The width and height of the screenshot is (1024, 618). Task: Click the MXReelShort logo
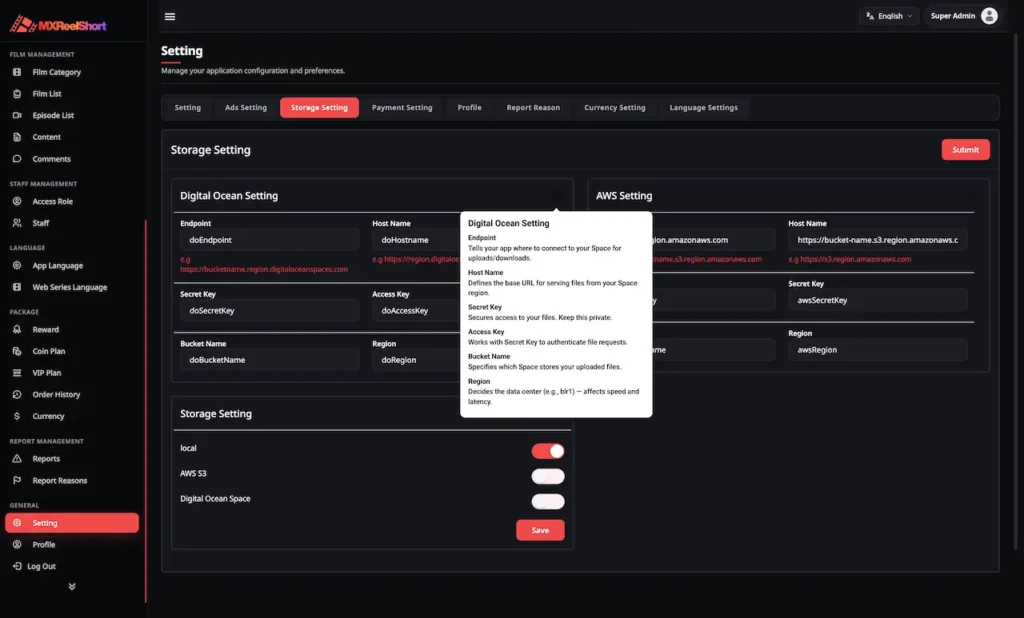click(x=57, y=25)
